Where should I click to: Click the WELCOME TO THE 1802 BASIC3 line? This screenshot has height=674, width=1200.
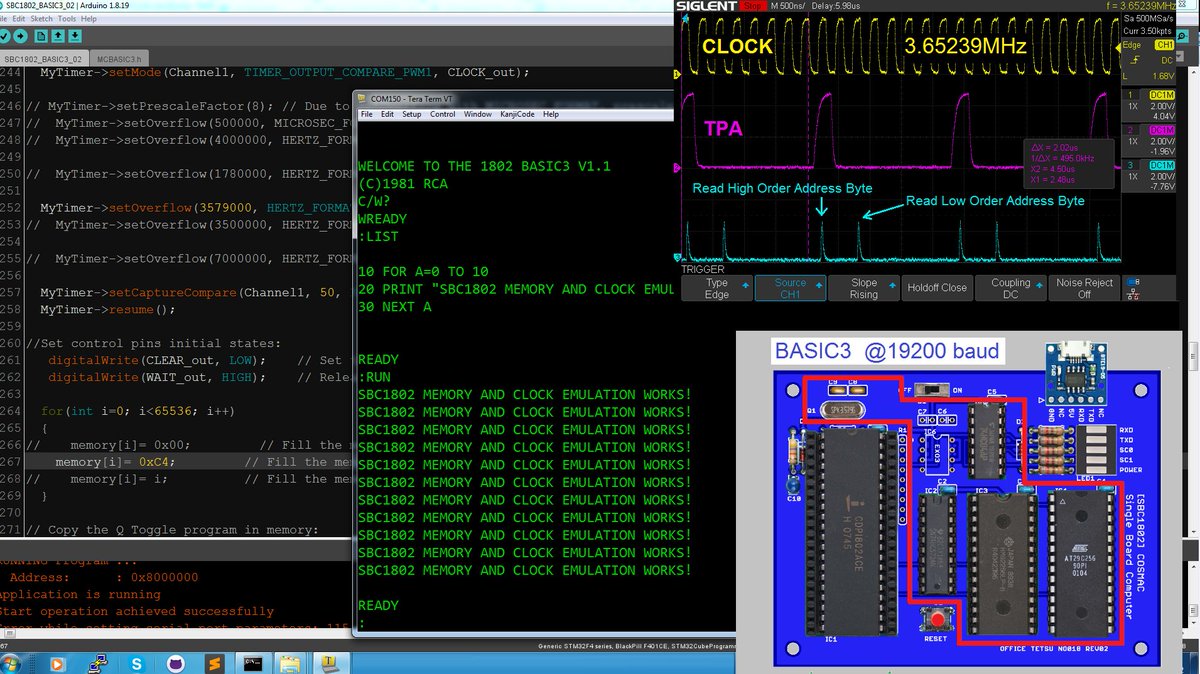point(484,166)
